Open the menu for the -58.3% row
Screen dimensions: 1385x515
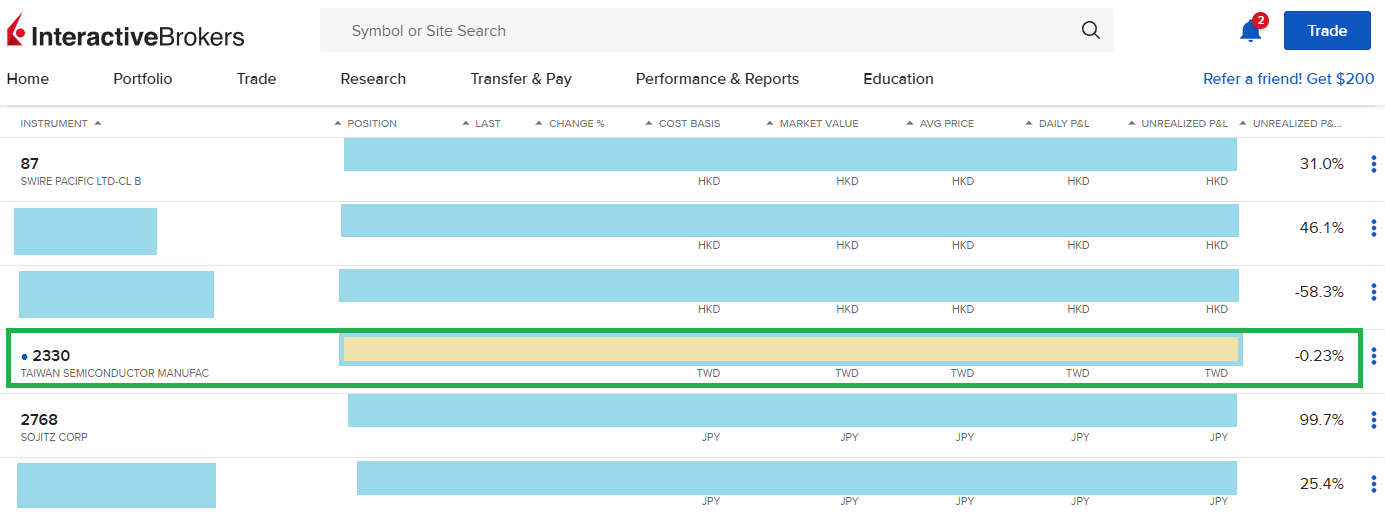(1374, 292)
